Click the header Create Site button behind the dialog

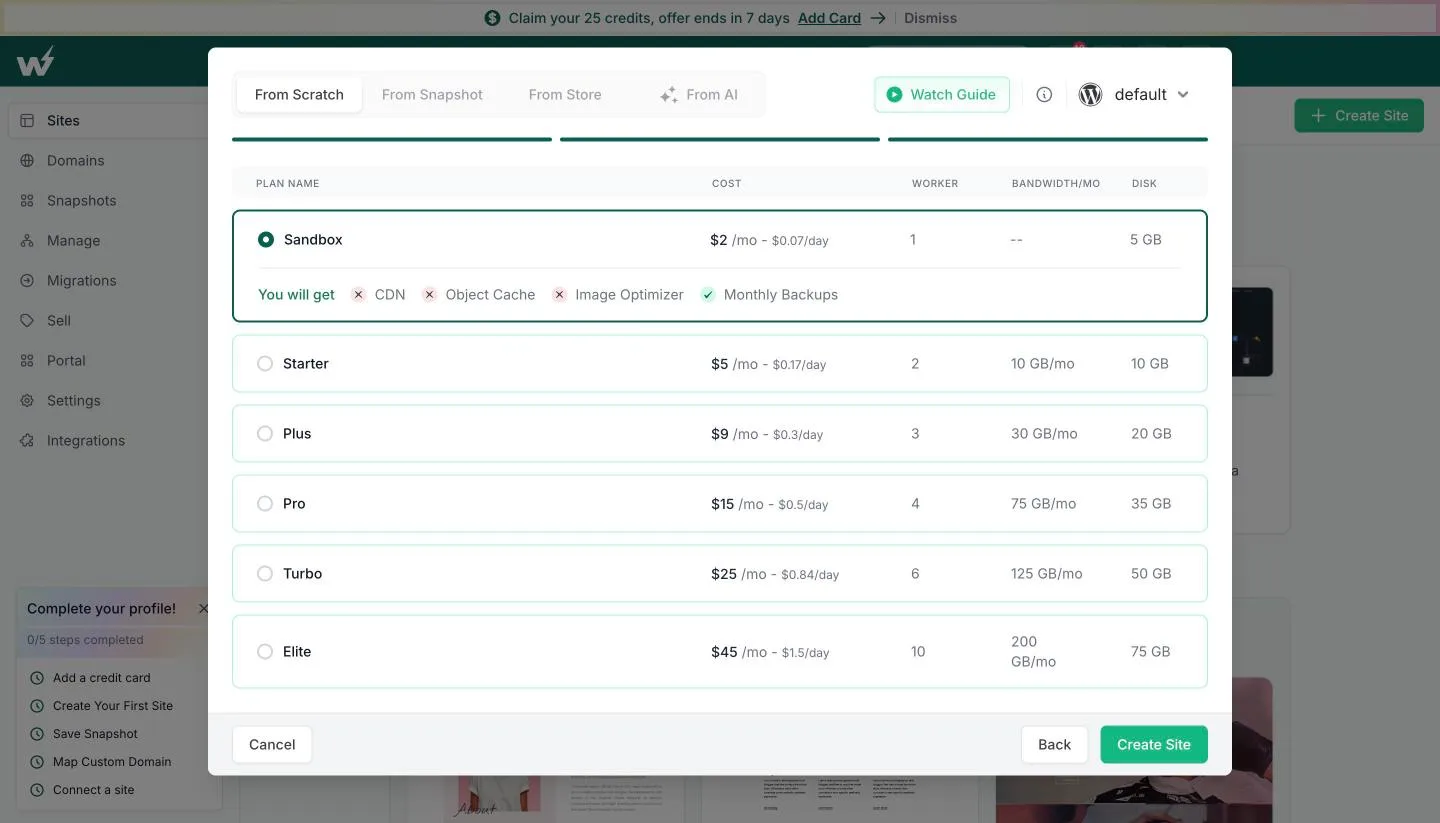1359,115
